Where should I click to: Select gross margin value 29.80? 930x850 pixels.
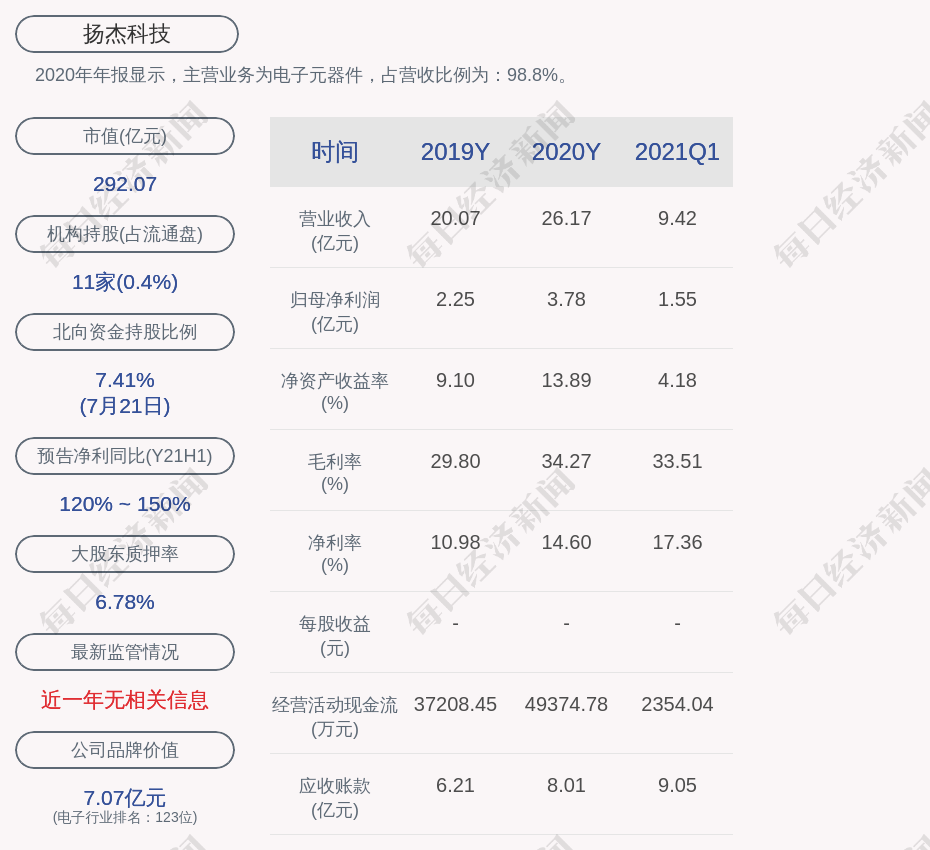point(455,461)
